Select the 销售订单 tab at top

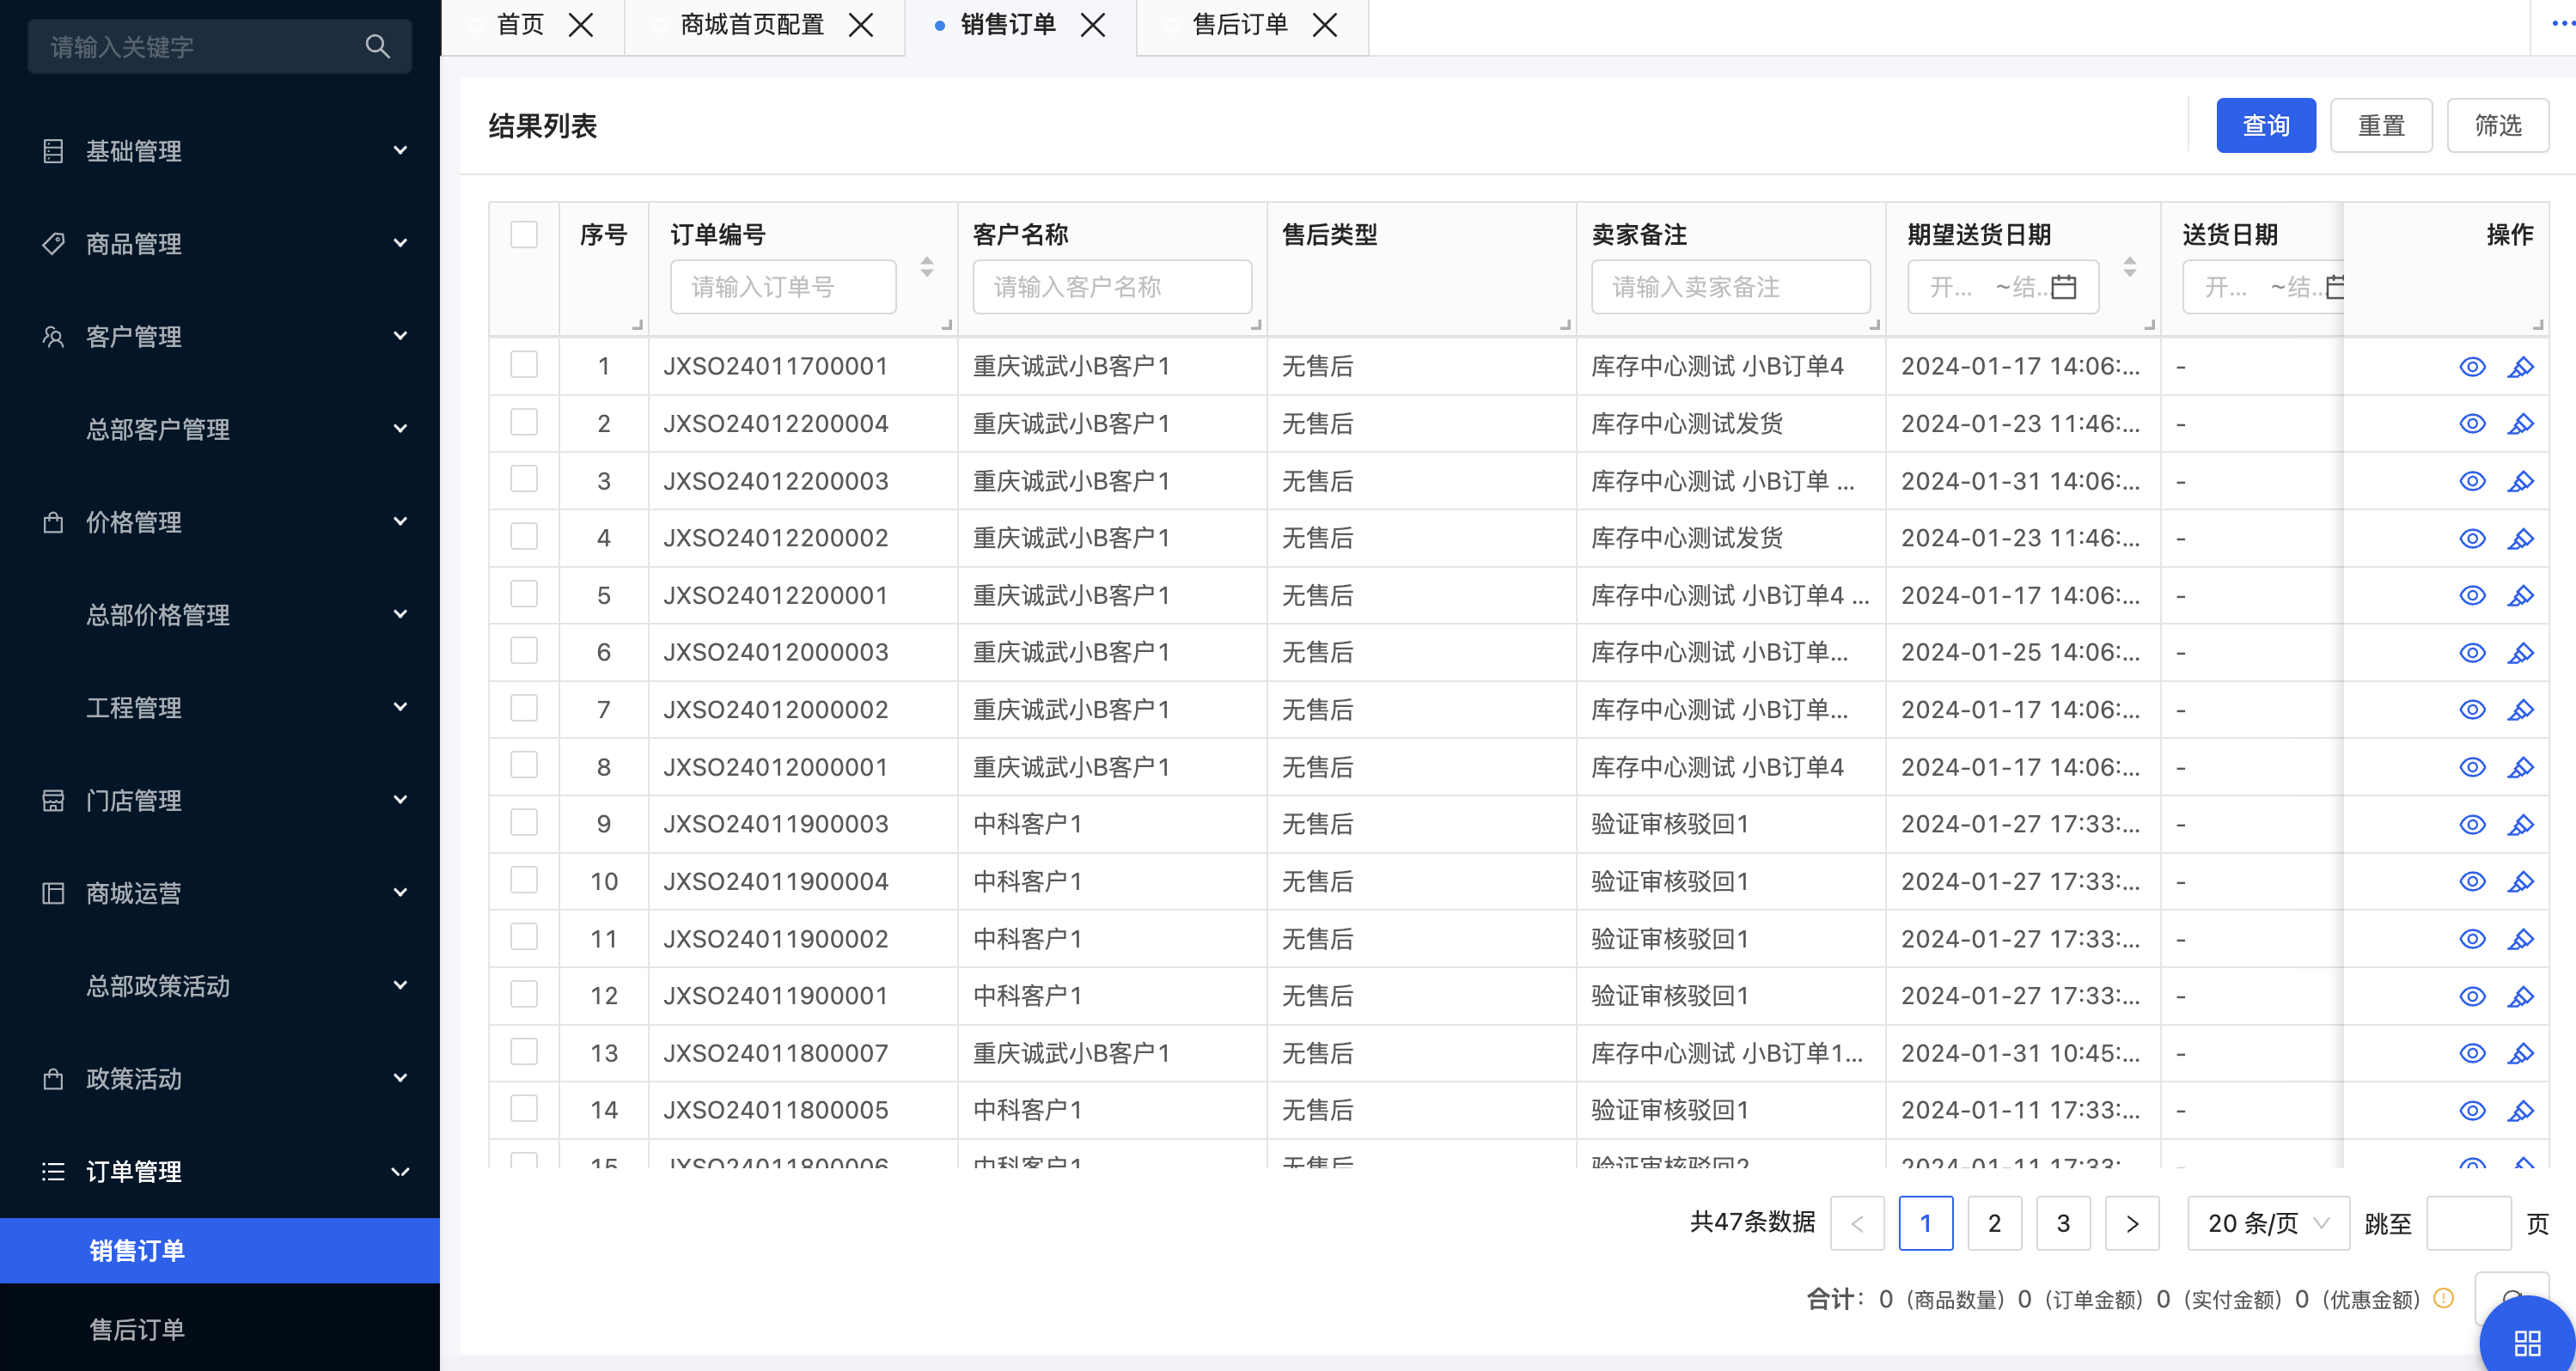point(1008,25)
